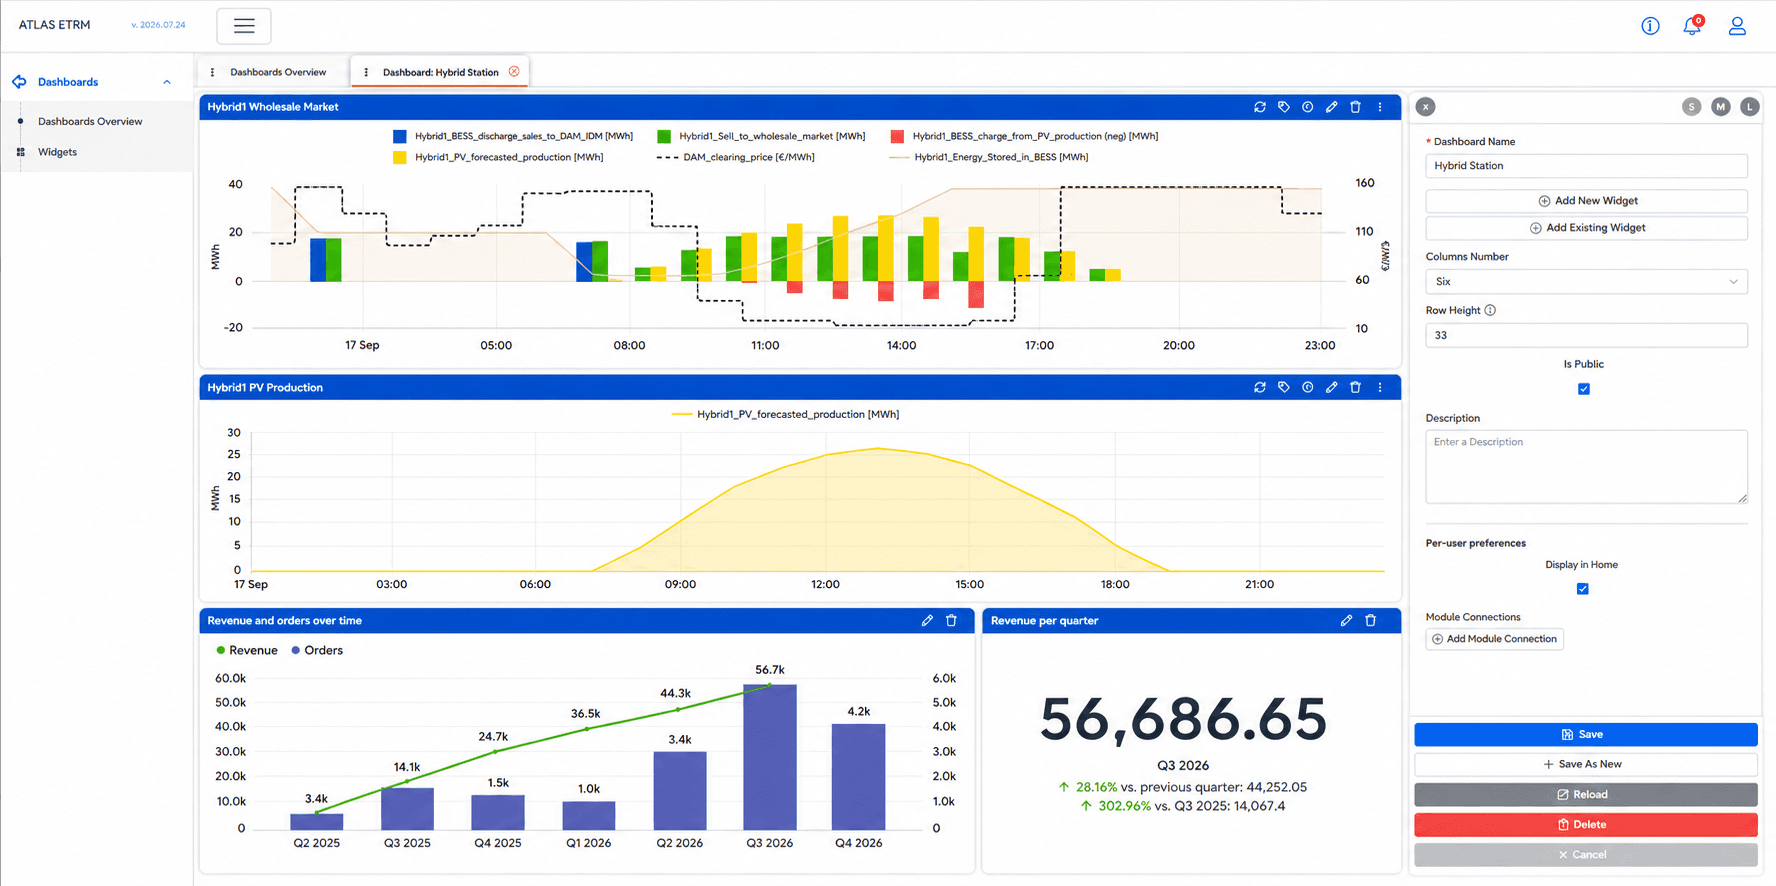1776x886 pixels.
Task: Toggle Orders series in legend
Action: 317,650
